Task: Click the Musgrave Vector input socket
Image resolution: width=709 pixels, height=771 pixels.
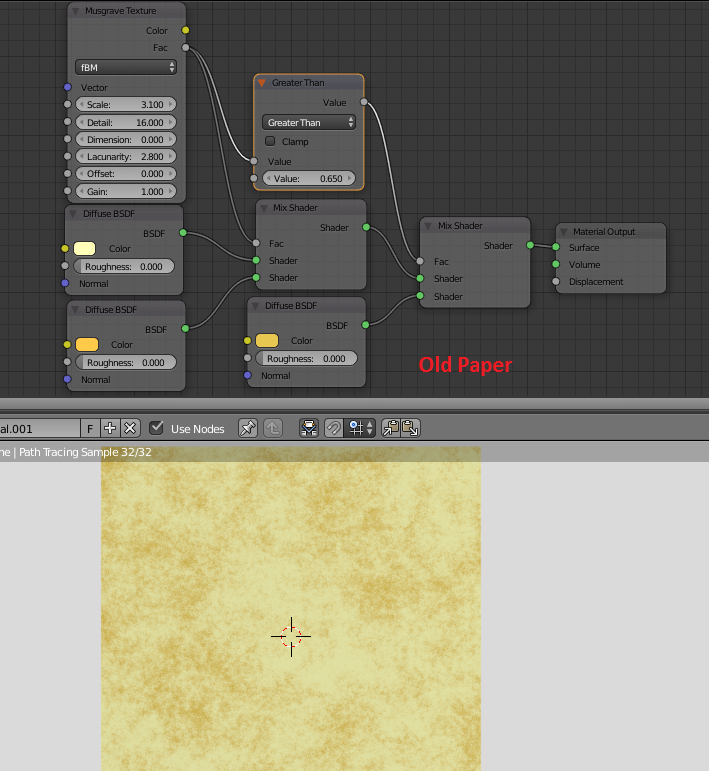Action: click(68, 87)
